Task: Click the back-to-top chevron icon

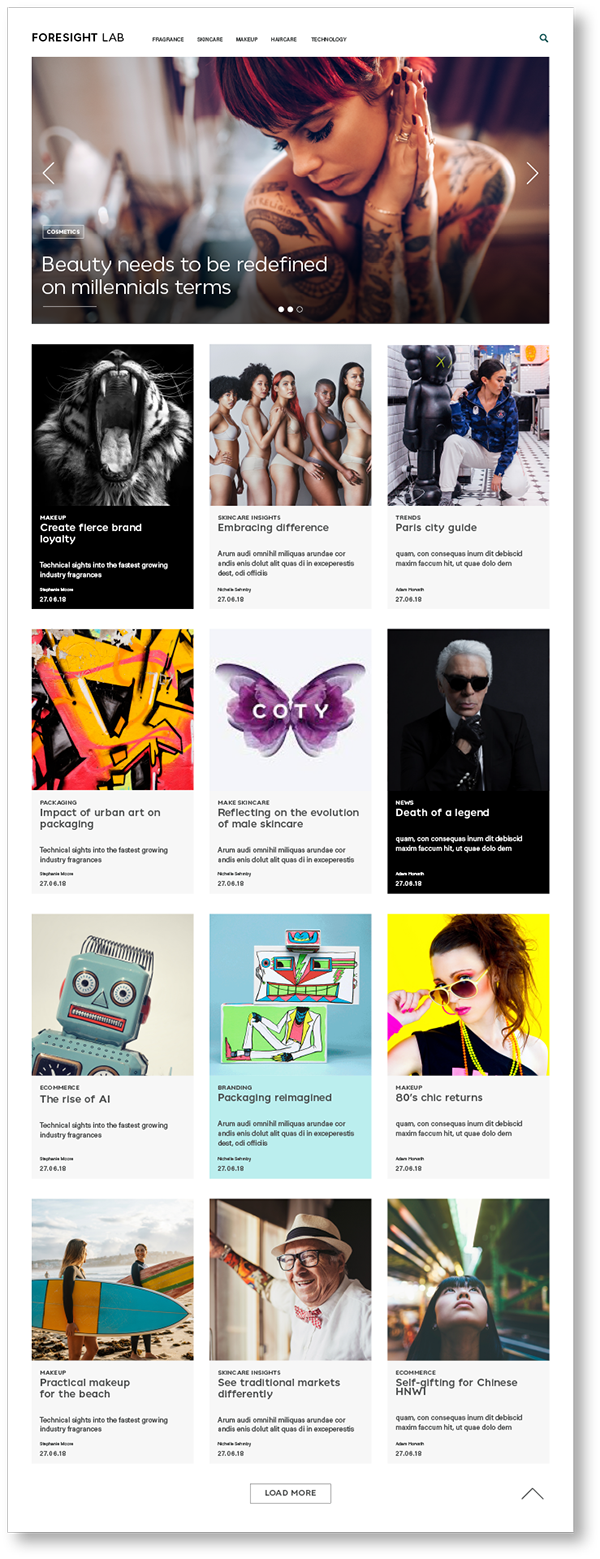Action: click(532, 1494)
